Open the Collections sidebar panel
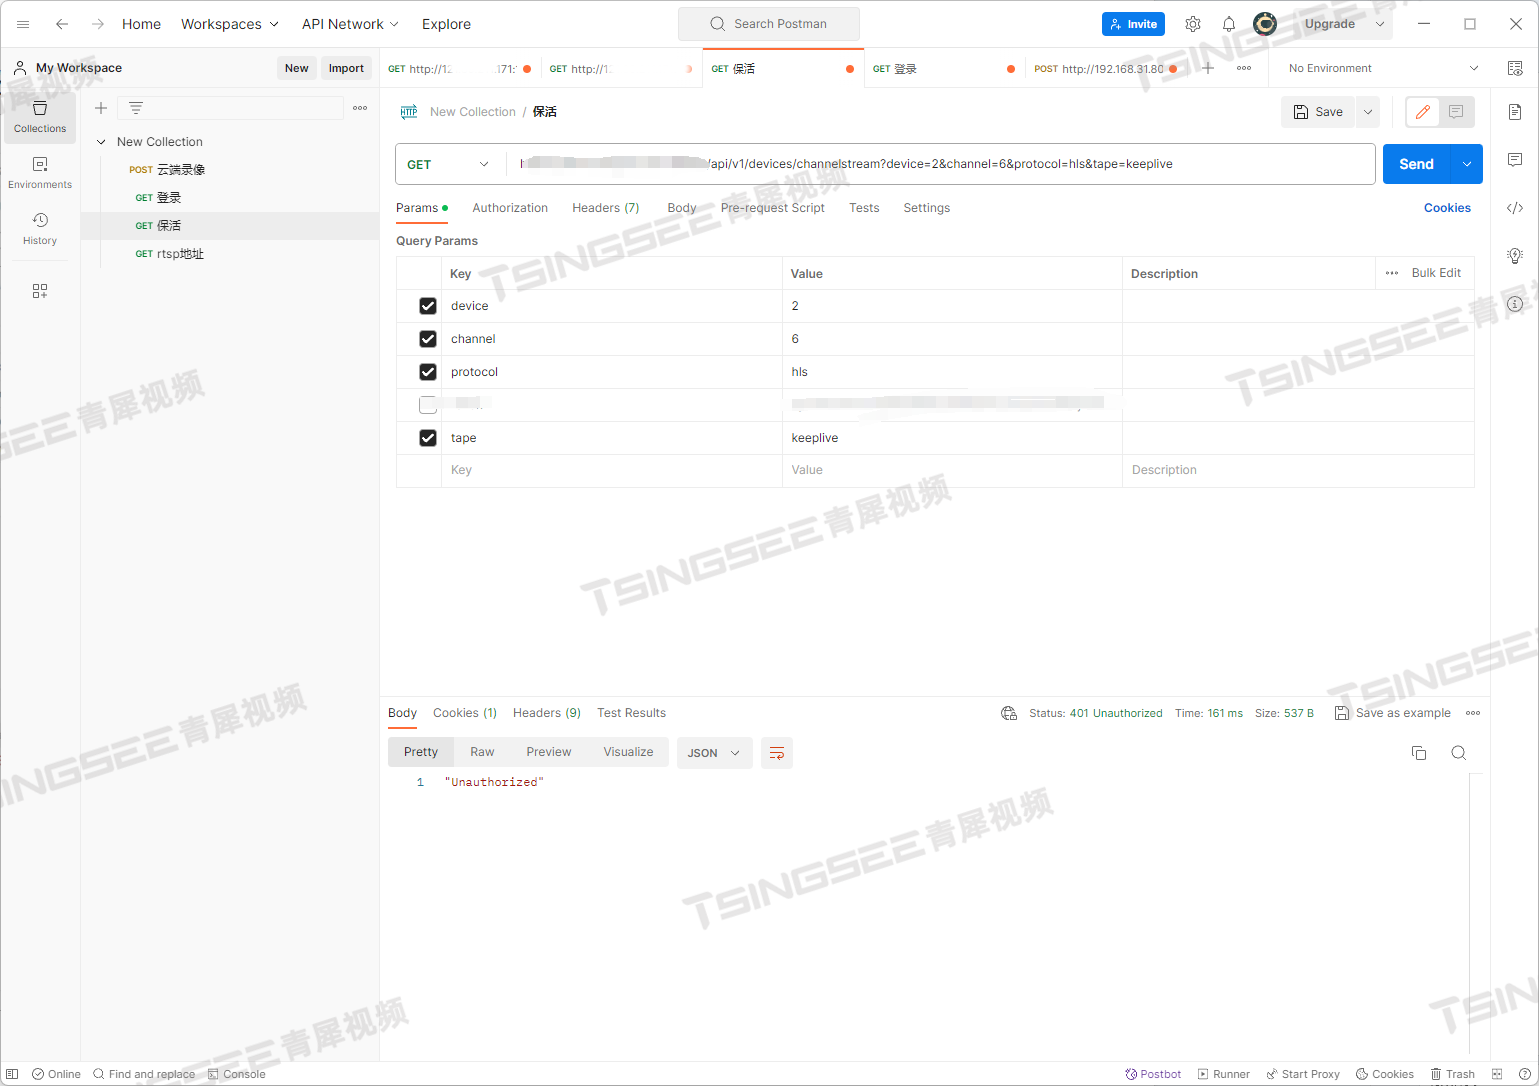This screenshot has height=1086, width=1539. pyautogui.click(x=40, y=117)
